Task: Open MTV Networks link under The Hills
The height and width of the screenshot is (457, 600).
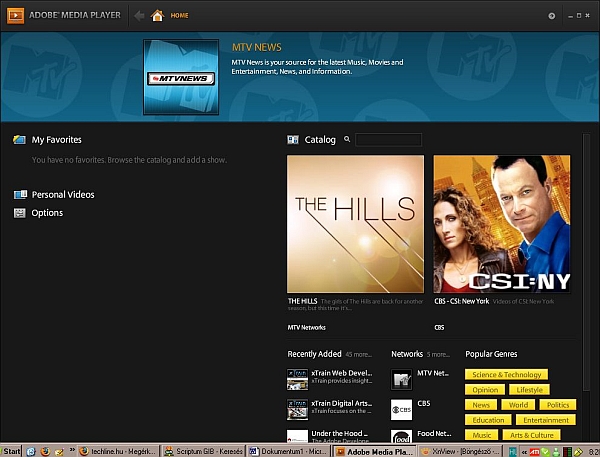Action: [307, 328]
